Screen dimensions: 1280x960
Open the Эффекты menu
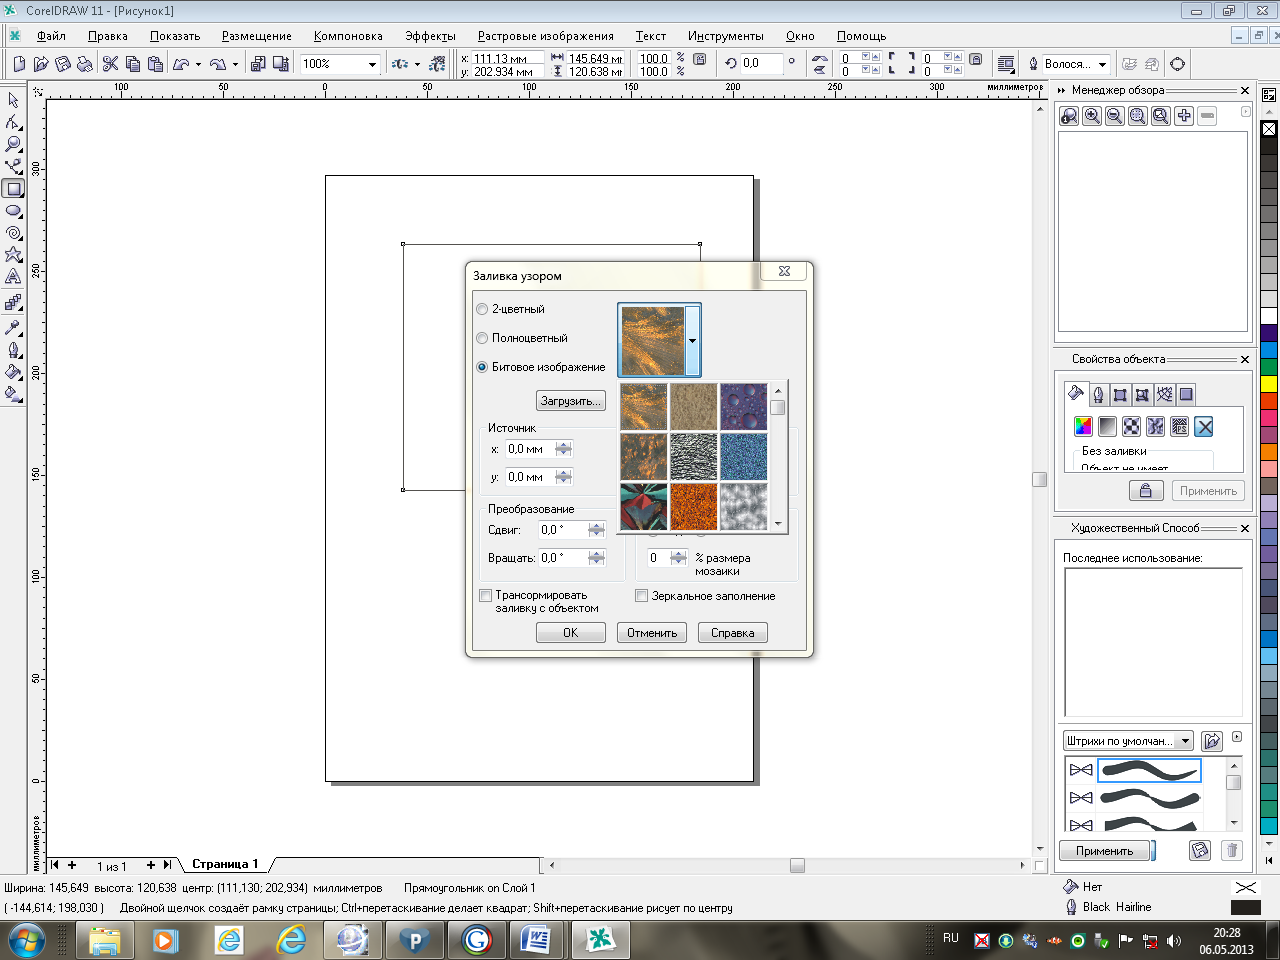tap(430, 36)
